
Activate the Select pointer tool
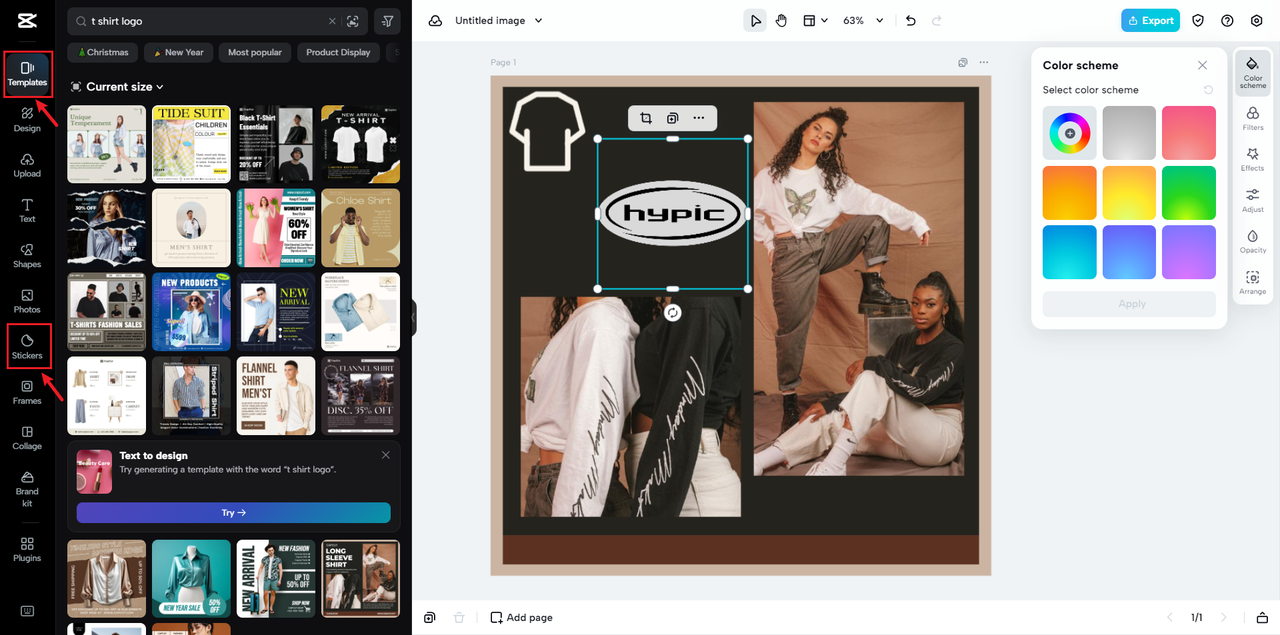click(755, 21)
